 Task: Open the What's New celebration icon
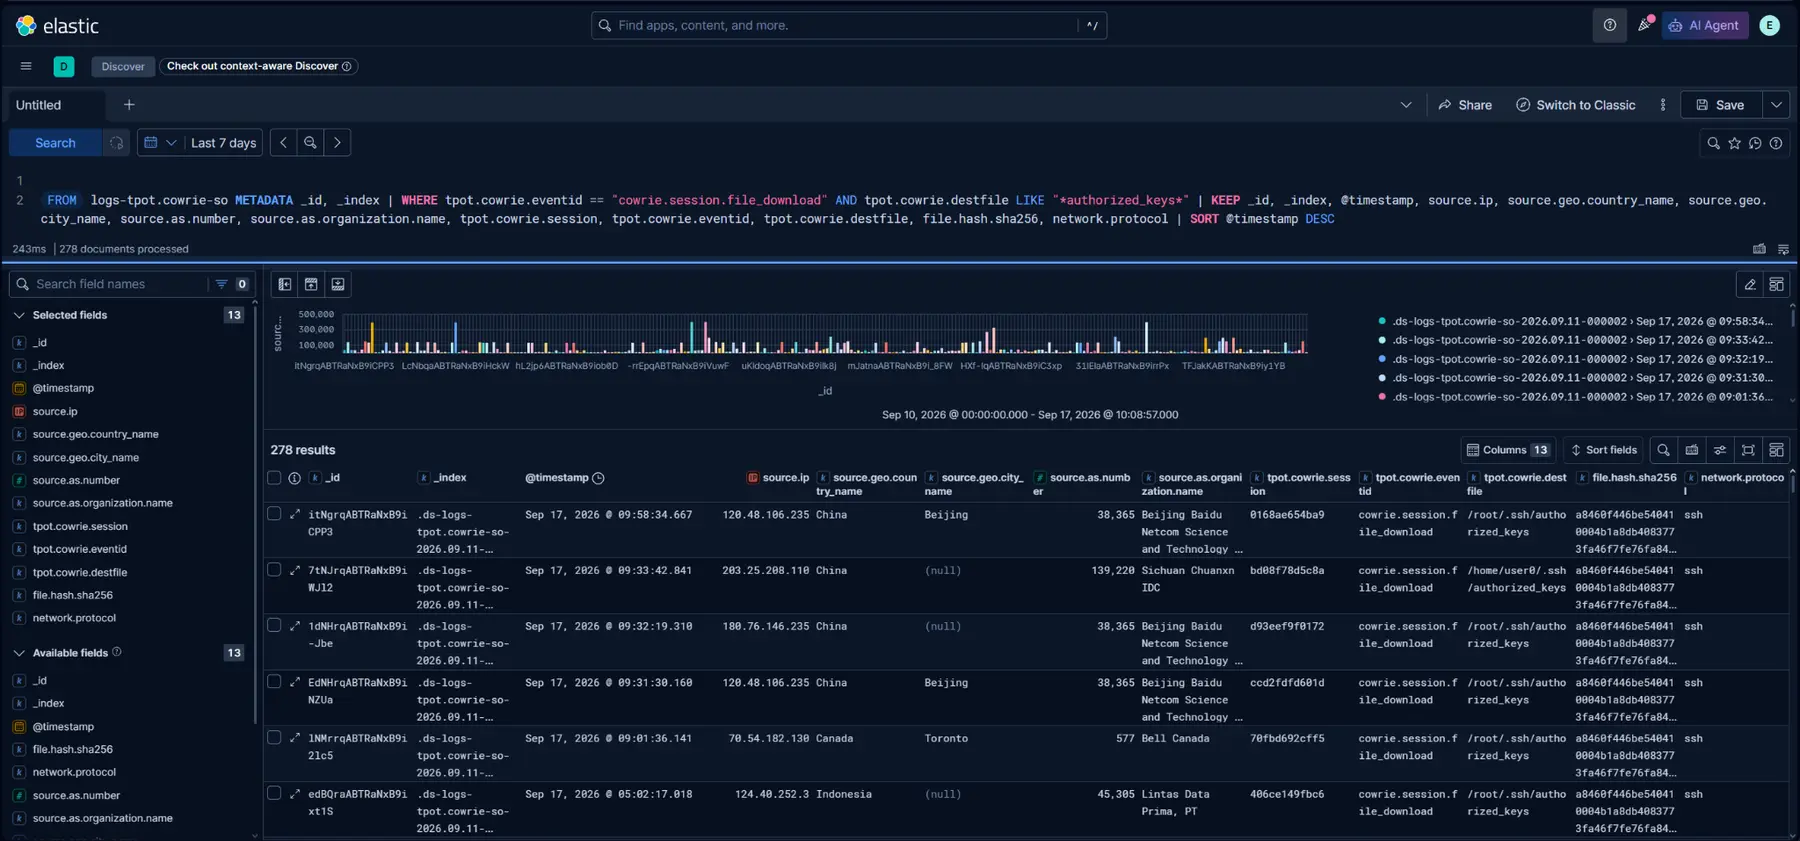[x=1644, y=25]
